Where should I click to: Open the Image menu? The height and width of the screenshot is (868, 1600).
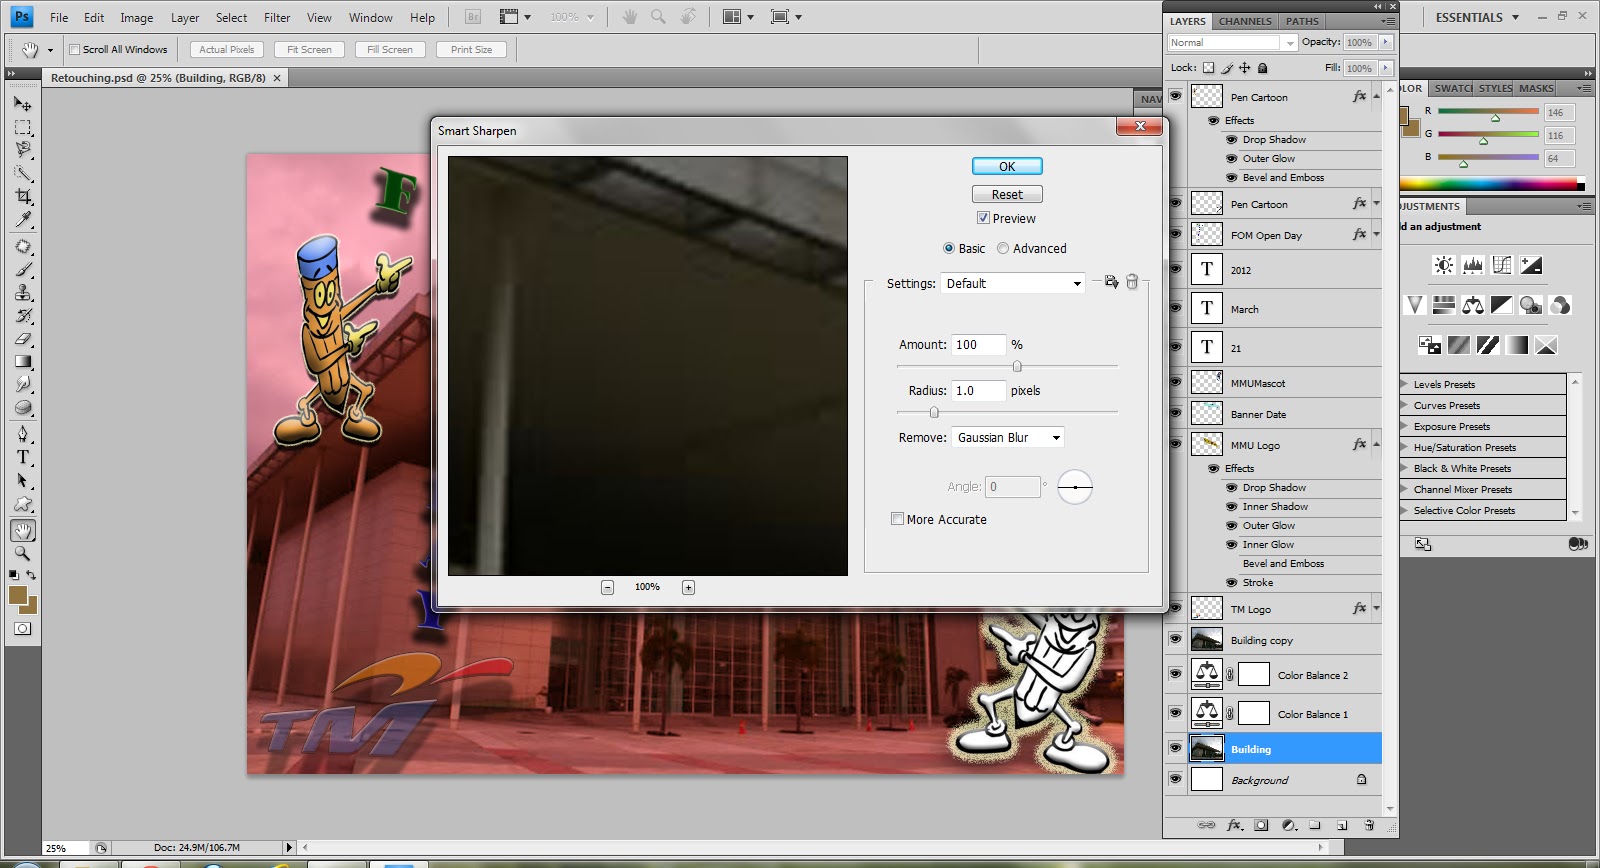click(137, 17)
